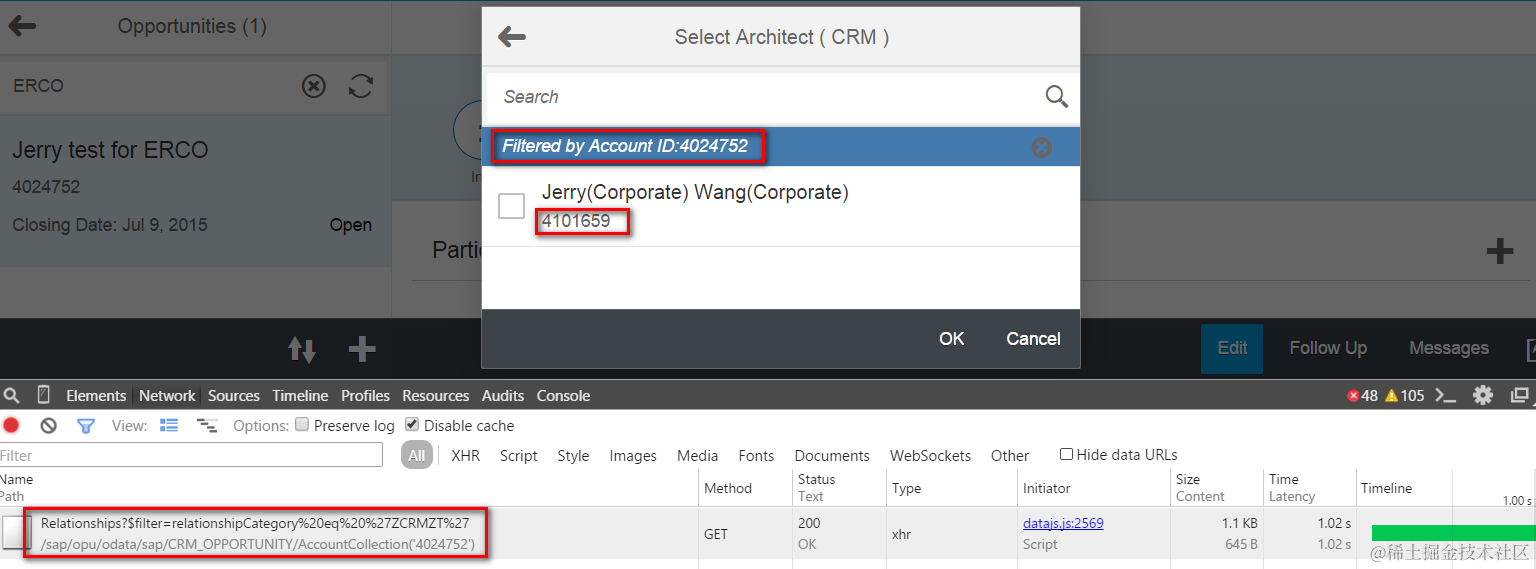Go back from the Opportunities list
The height and width of the screenshot is (569, 1536).
coord(22,26)
